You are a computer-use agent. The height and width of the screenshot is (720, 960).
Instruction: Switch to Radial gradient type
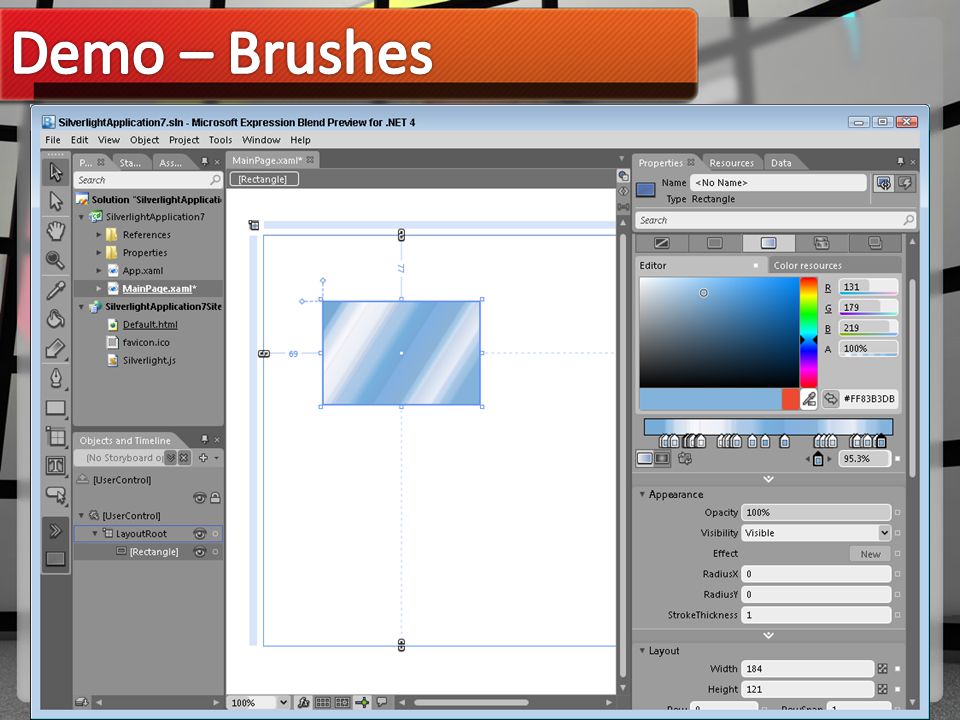[x=662, y=459]
